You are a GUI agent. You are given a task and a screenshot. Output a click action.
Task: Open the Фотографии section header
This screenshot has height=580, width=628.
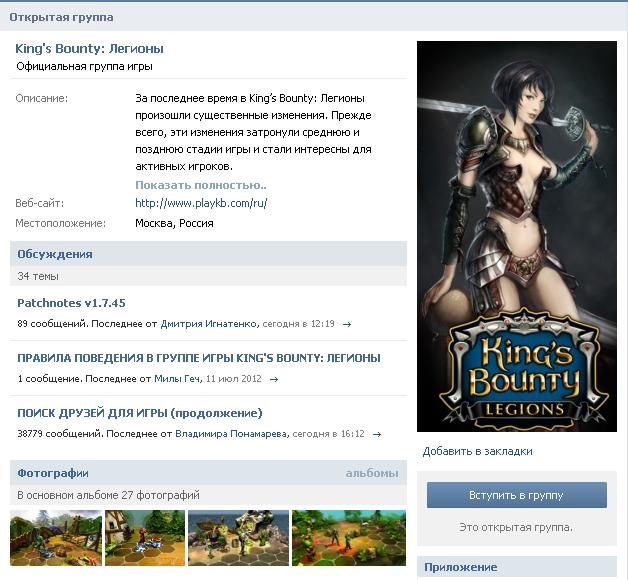(53, 473)
